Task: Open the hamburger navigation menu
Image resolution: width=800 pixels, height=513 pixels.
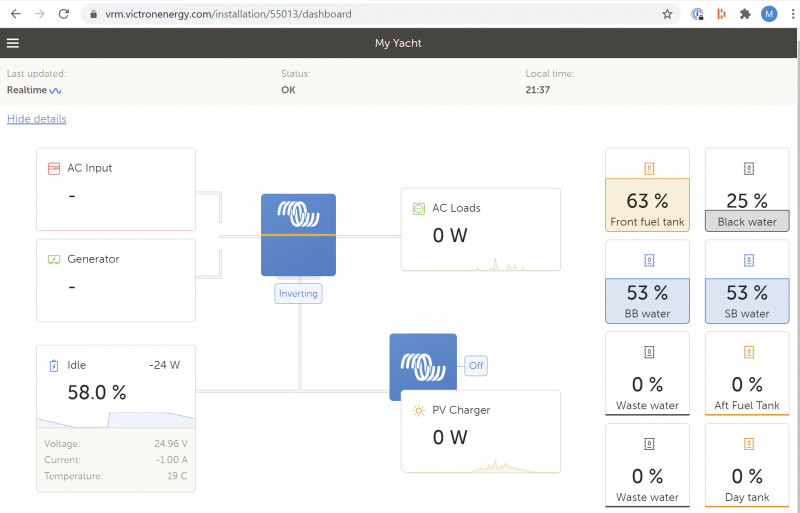Action: tap(13, 43)
